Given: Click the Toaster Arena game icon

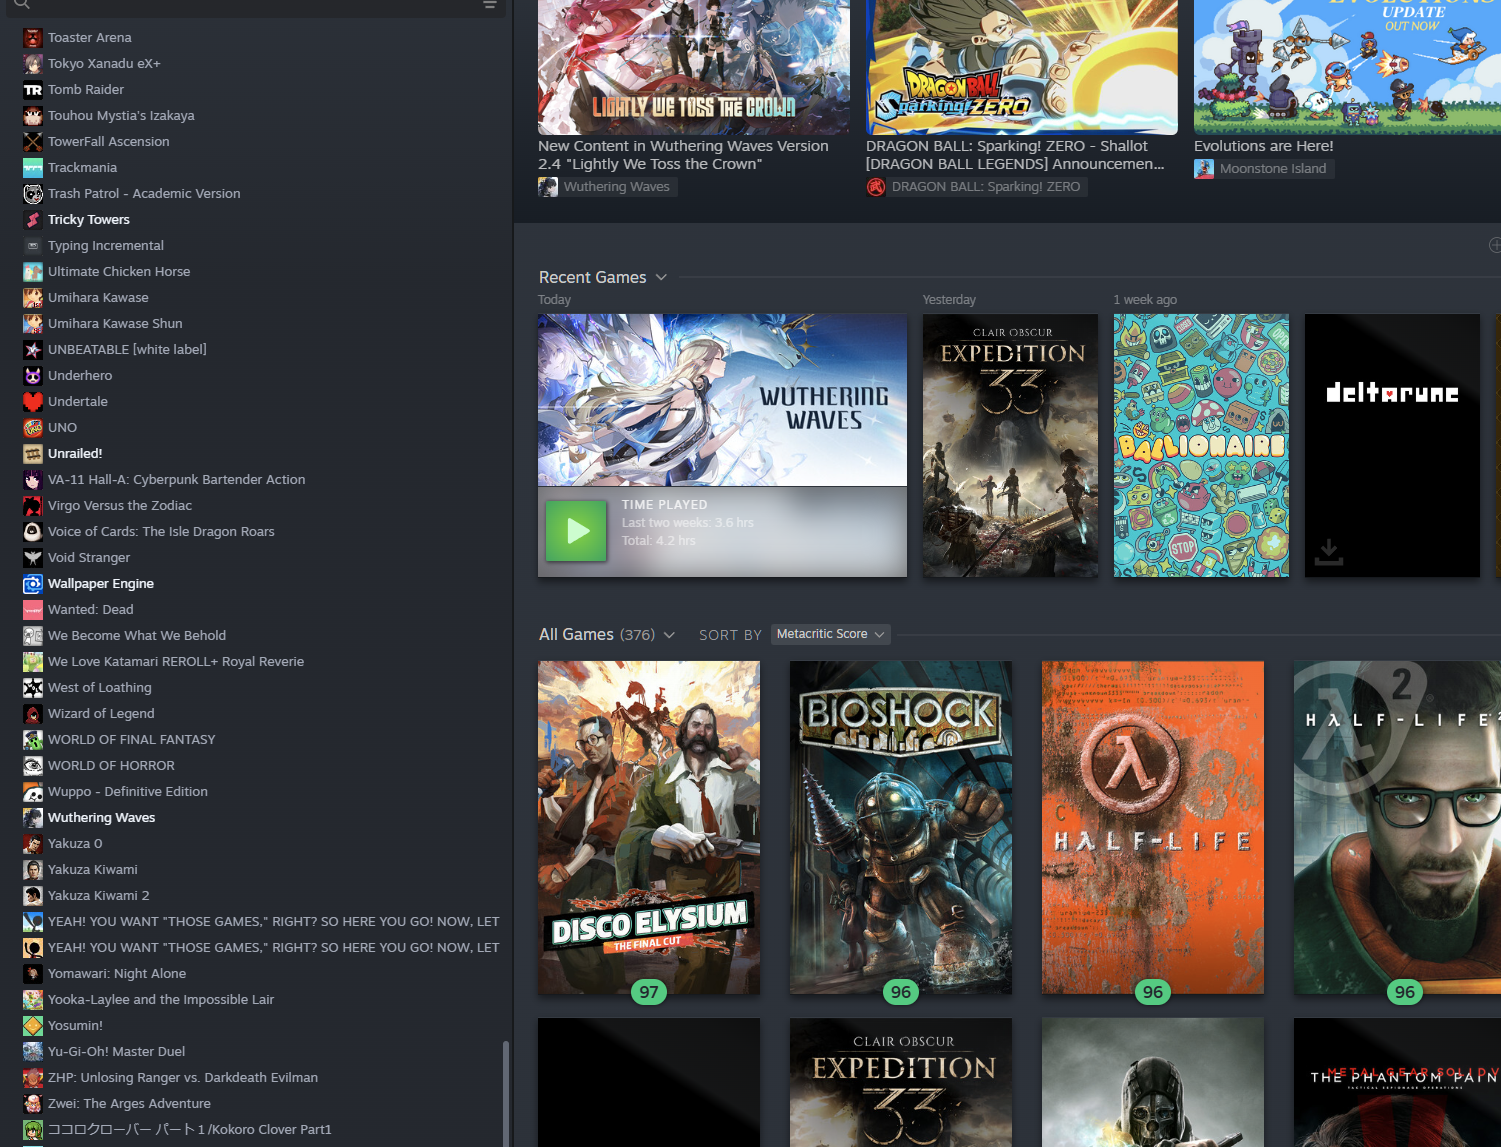Looking at the screenshot, I should pos(33,38).
